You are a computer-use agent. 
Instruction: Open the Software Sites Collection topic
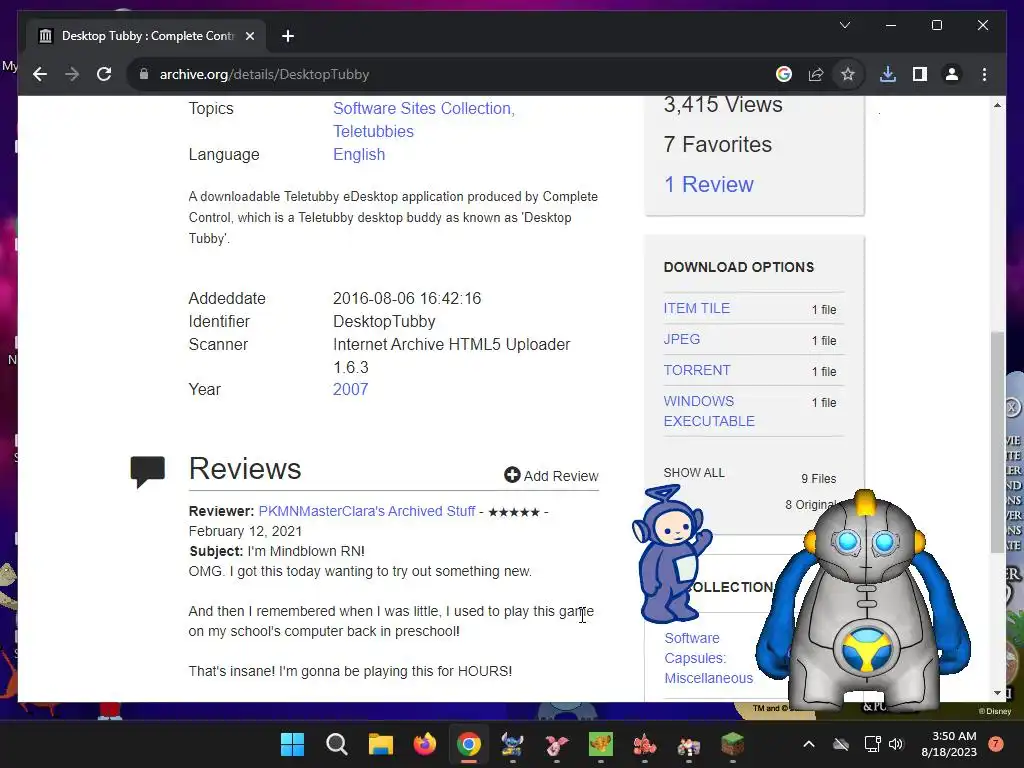pos(424,108)
